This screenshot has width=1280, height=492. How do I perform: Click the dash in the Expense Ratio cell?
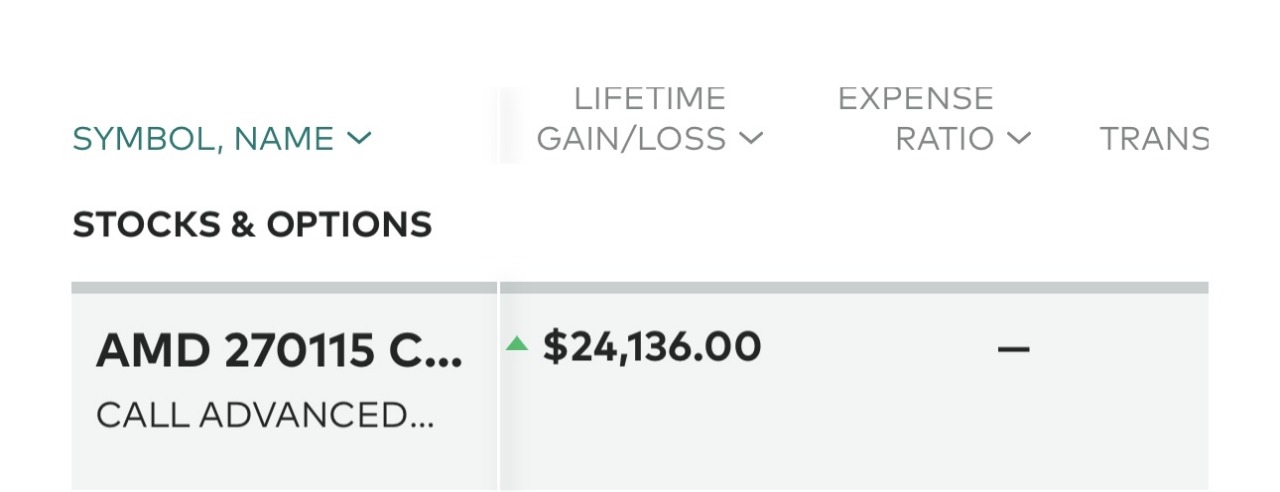(1013, 349)
